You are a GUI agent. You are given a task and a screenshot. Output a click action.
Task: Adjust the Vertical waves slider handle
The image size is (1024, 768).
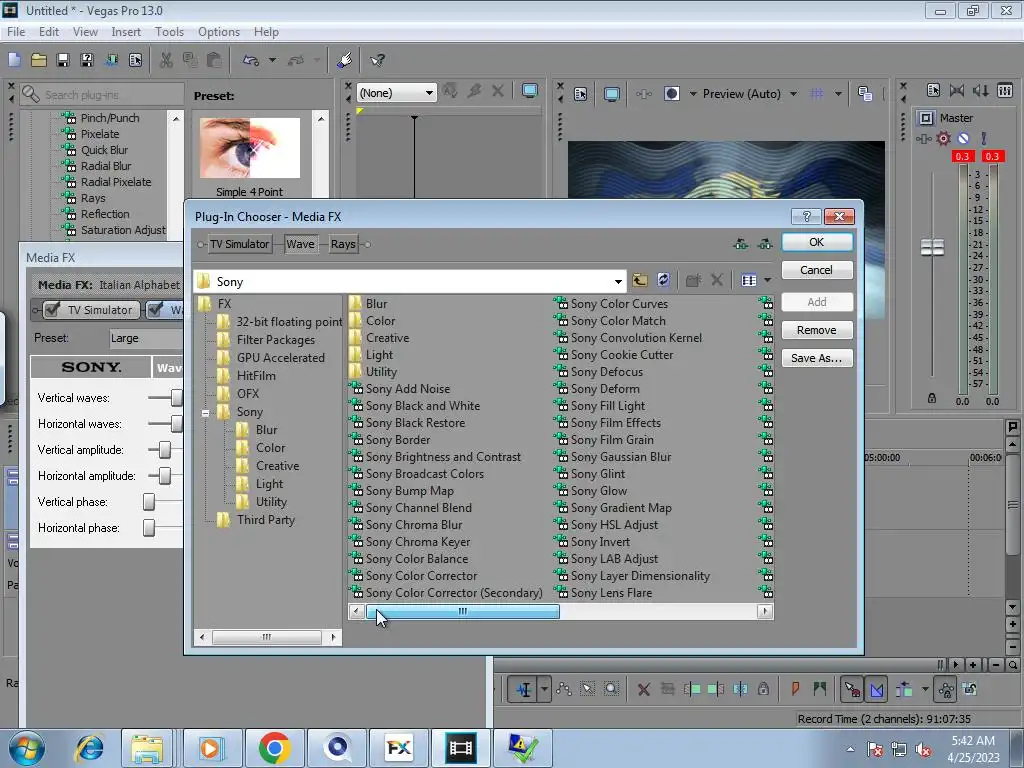(177, 398)
